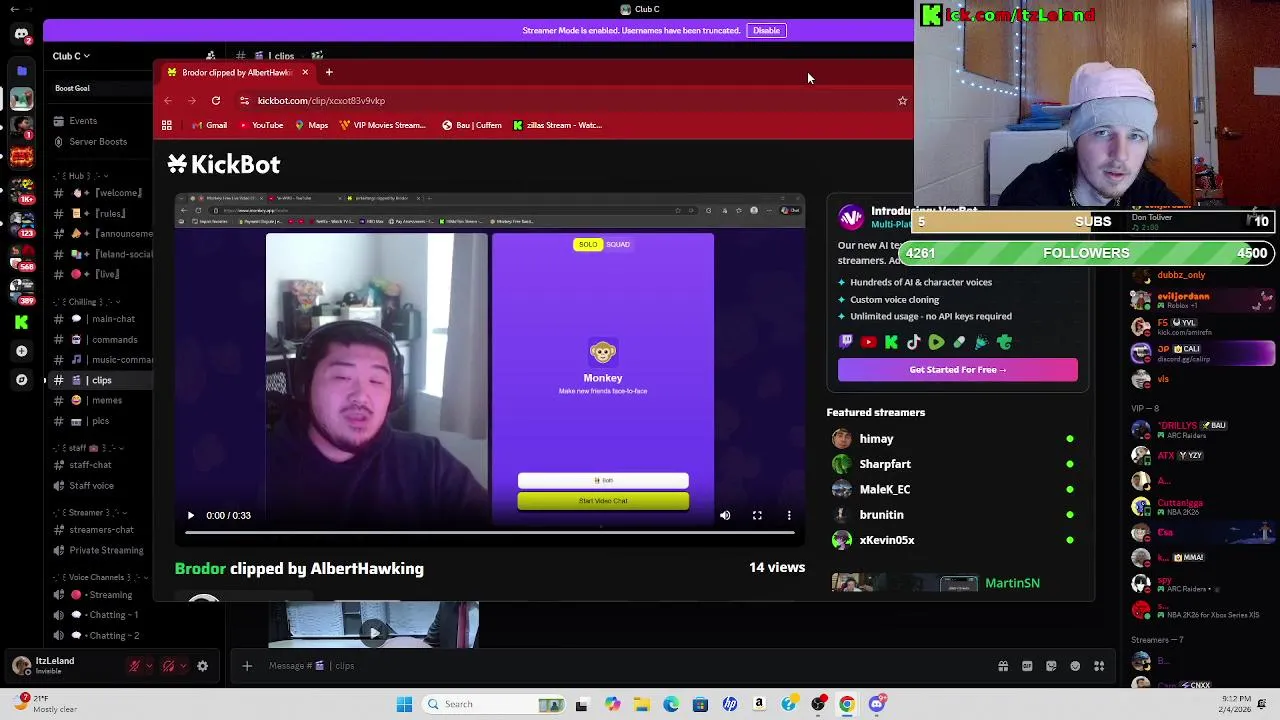Bookmark this page with the star

pyautogui.click(x=902, y=100)
